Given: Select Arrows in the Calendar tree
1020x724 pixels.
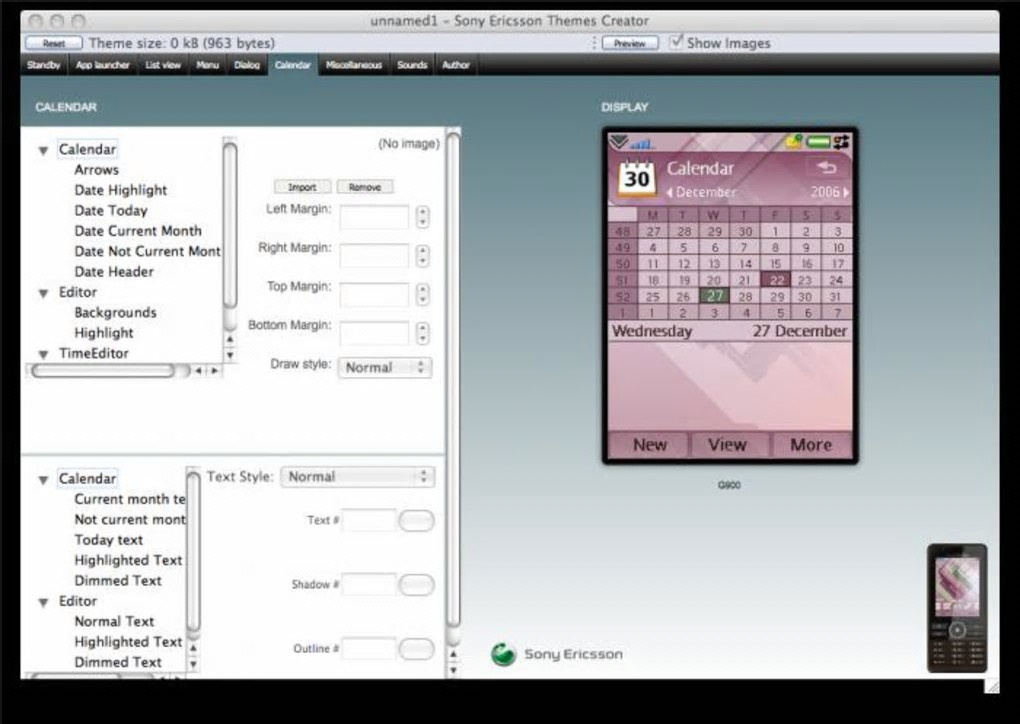Looking at the screenshot, I should tap(96, 170).
